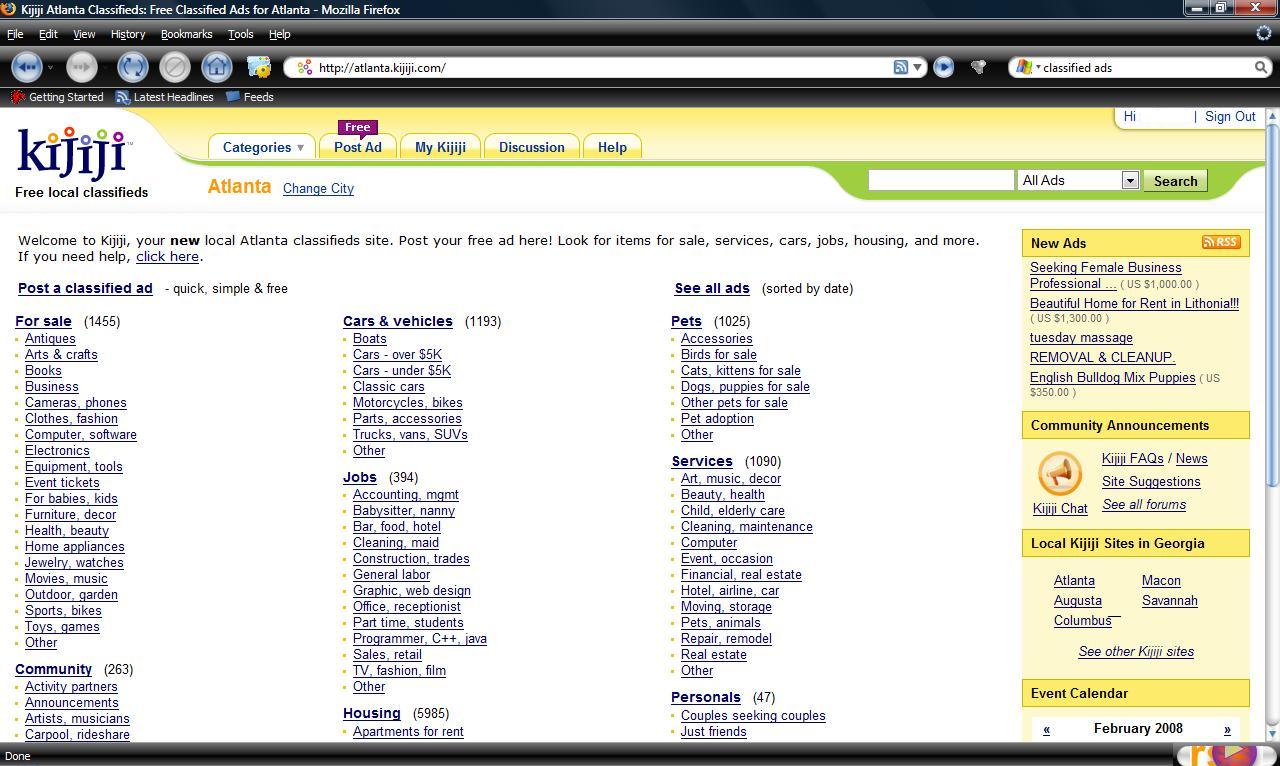Open See all ads link
This screenshot has height=766, width=1280.
pos(712,288)
